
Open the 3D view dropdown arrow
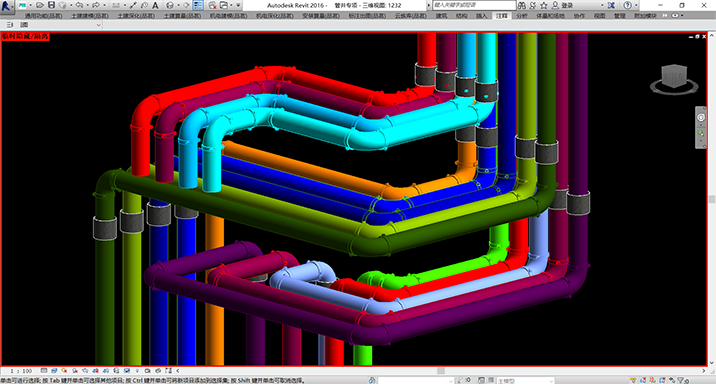[179, 5]
